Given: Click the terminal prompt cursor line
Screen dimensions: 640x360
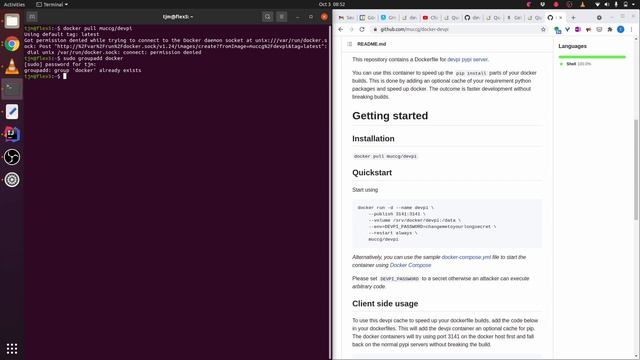Looking at the screenshot, I should pos(45,76).
